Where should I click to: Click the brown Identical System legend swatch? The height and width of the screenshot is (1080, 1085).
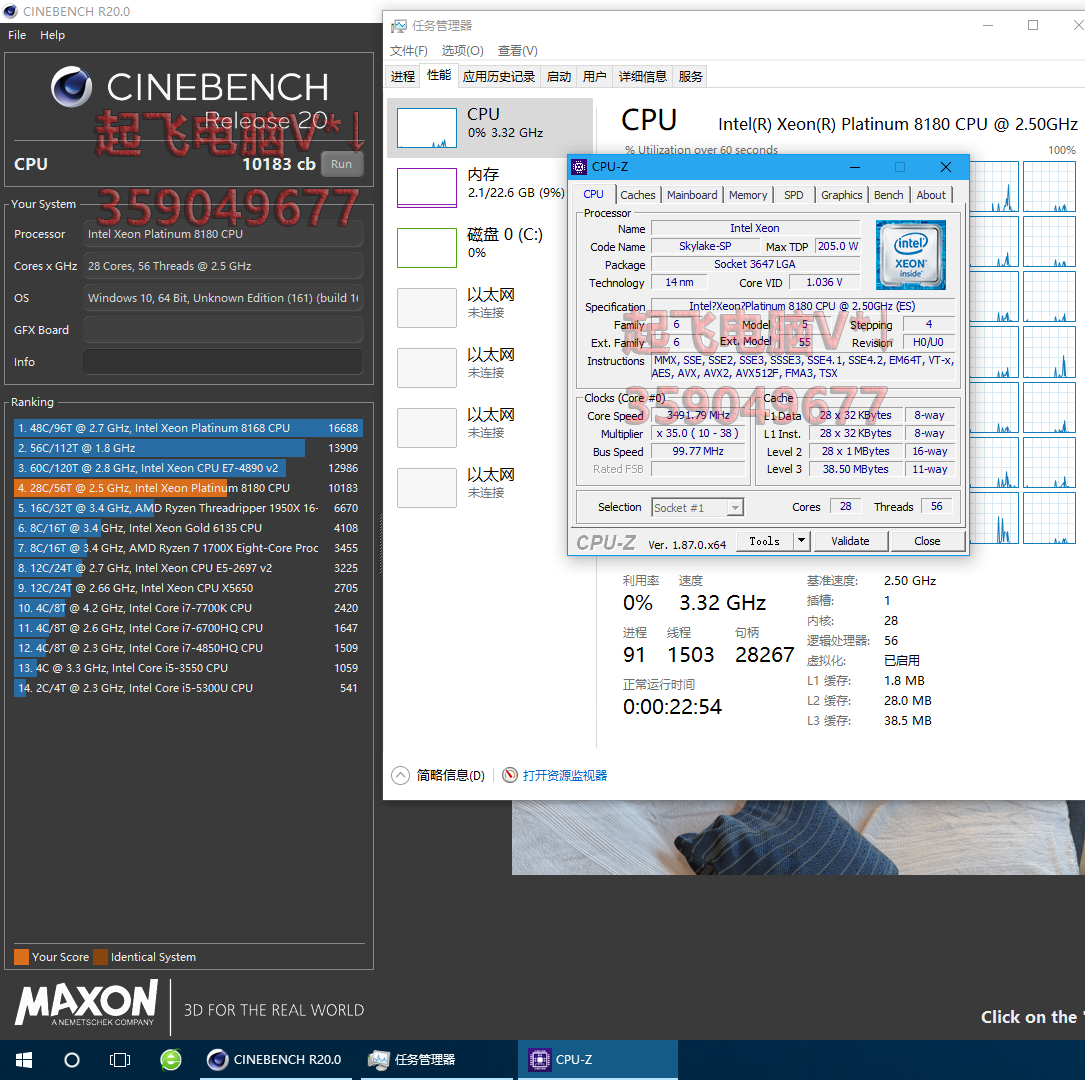pos(100,957)
